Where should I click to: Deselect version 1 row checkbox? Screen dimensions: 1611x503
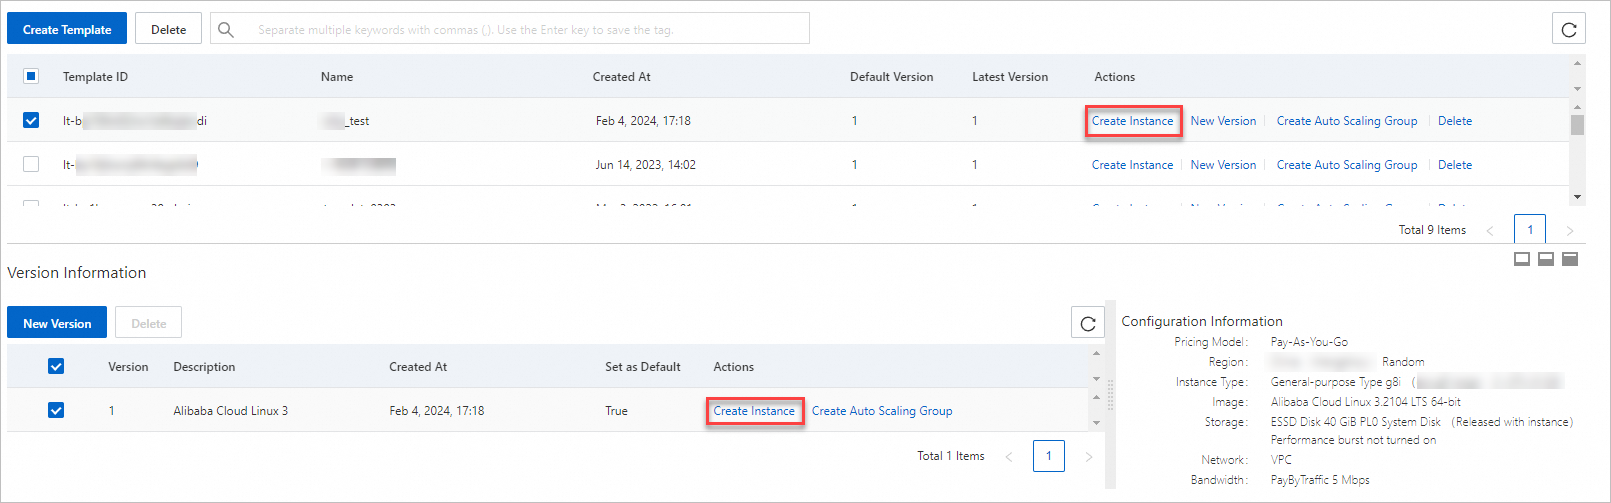click(x=56, y=410)
